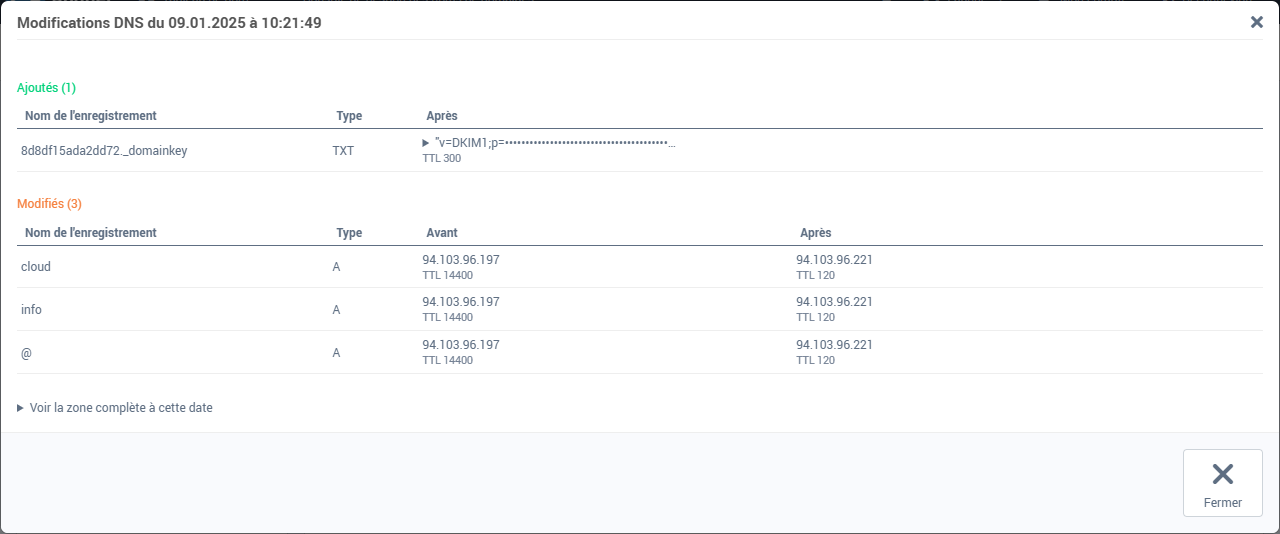
Task: Select the 8d8df15ada2dd72._domainkey record name
Action: pyautogui.click(x=104, y=151)
